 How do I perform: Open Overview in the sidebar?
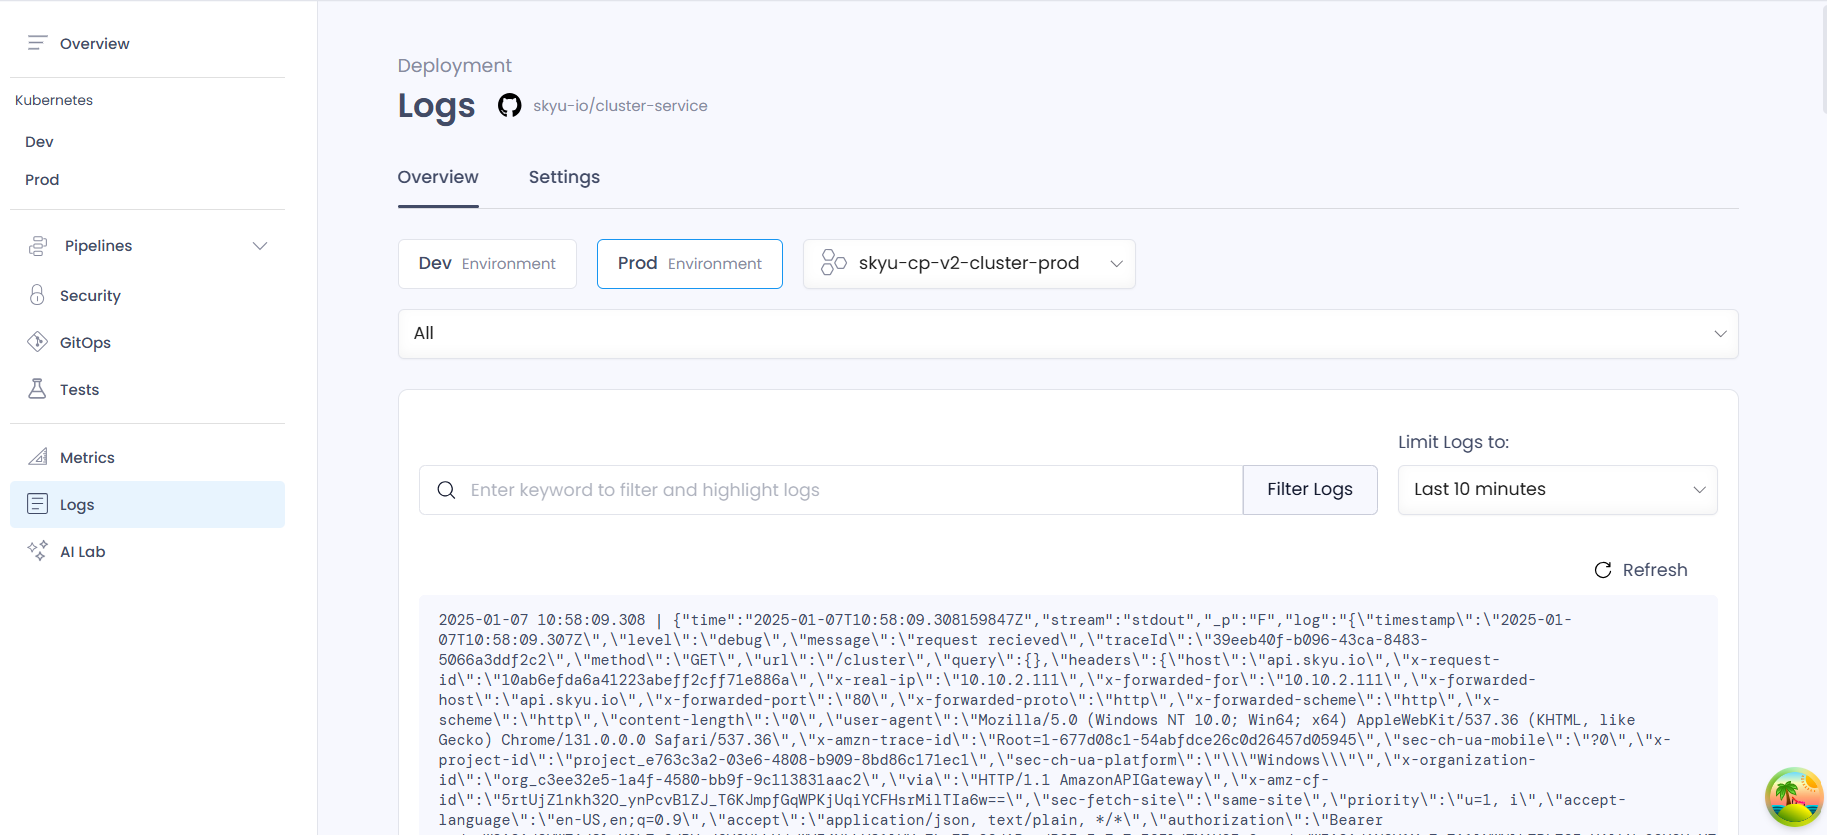coord(95,43)
